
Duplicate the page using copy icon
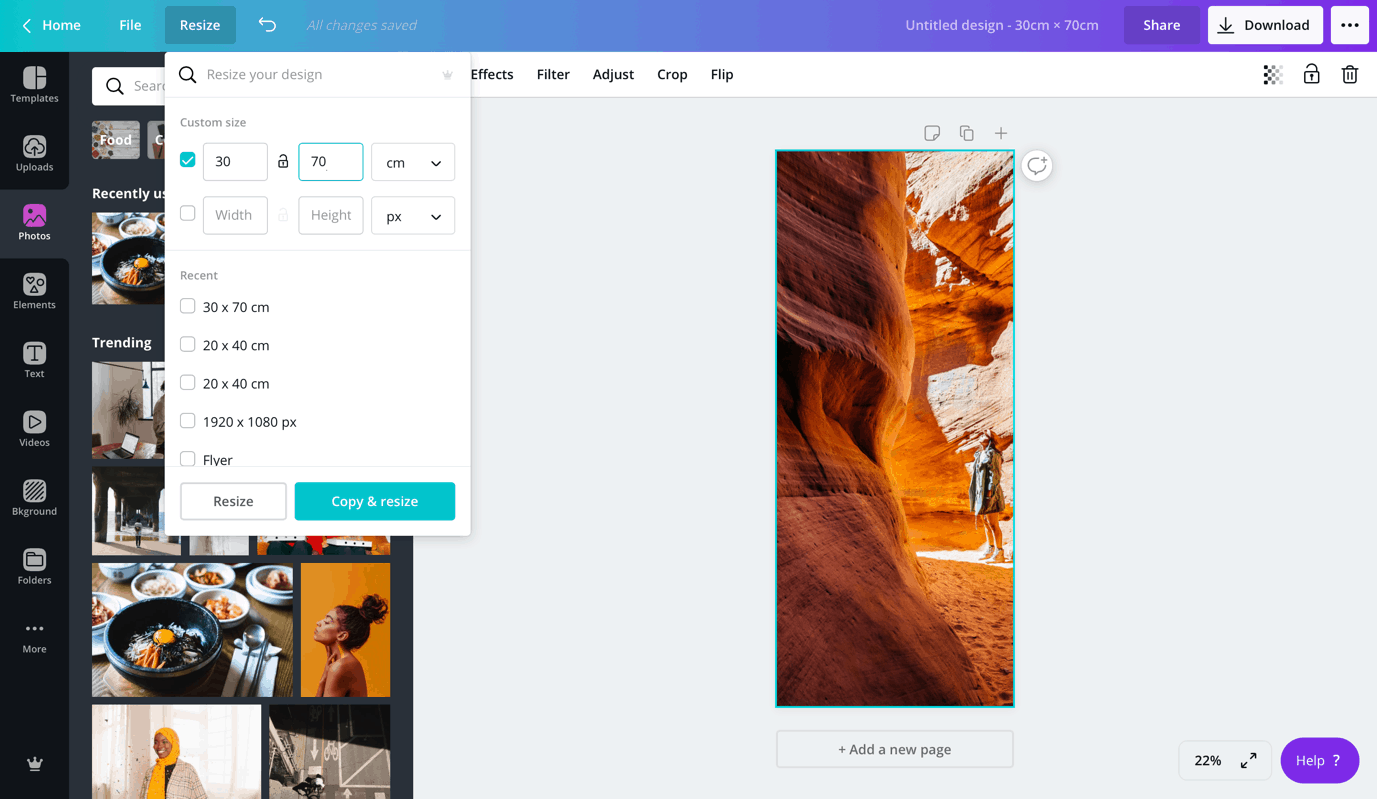tap(965, 132)
